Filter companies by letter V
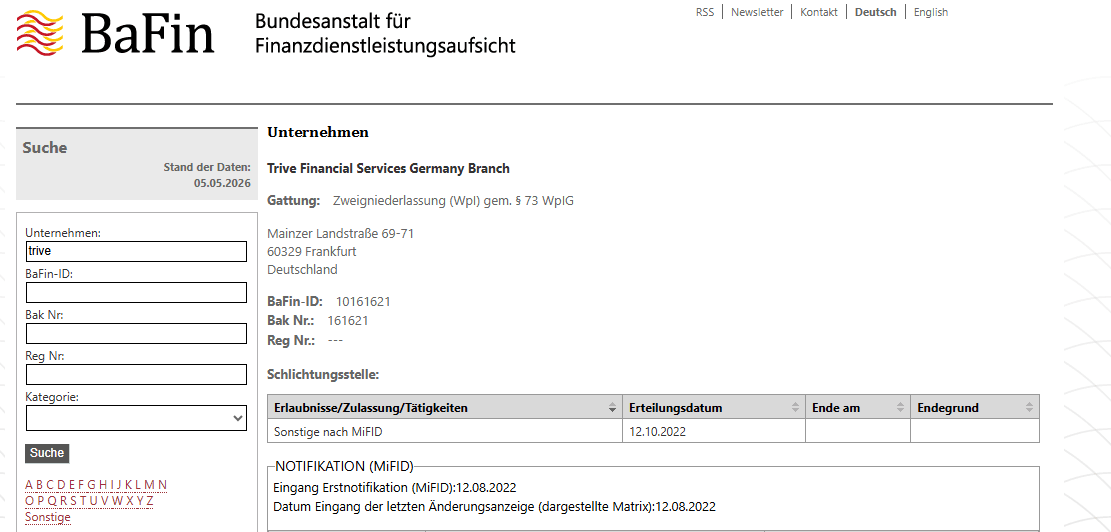Image resolution: width=1111 pixels, height=532 pixels. pos(104,501)
